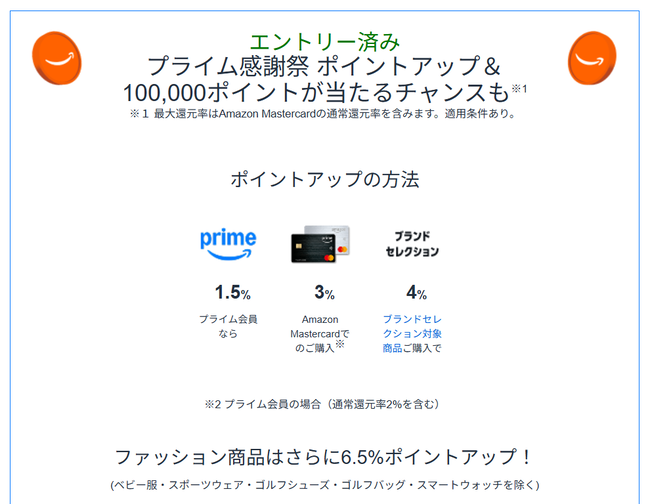
Task: Click the ファッション商品はさらに6.5%ポイントアップ heading
Action: 324,458
